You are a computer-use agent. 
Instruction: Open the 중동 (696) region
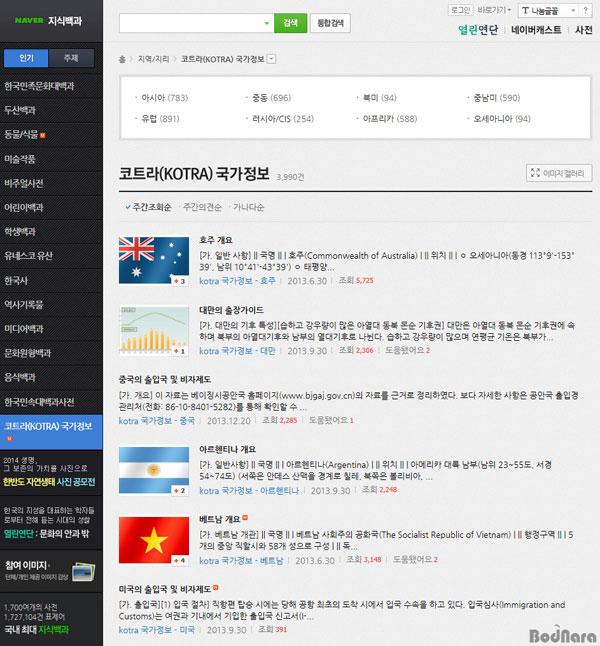(272, 98)
